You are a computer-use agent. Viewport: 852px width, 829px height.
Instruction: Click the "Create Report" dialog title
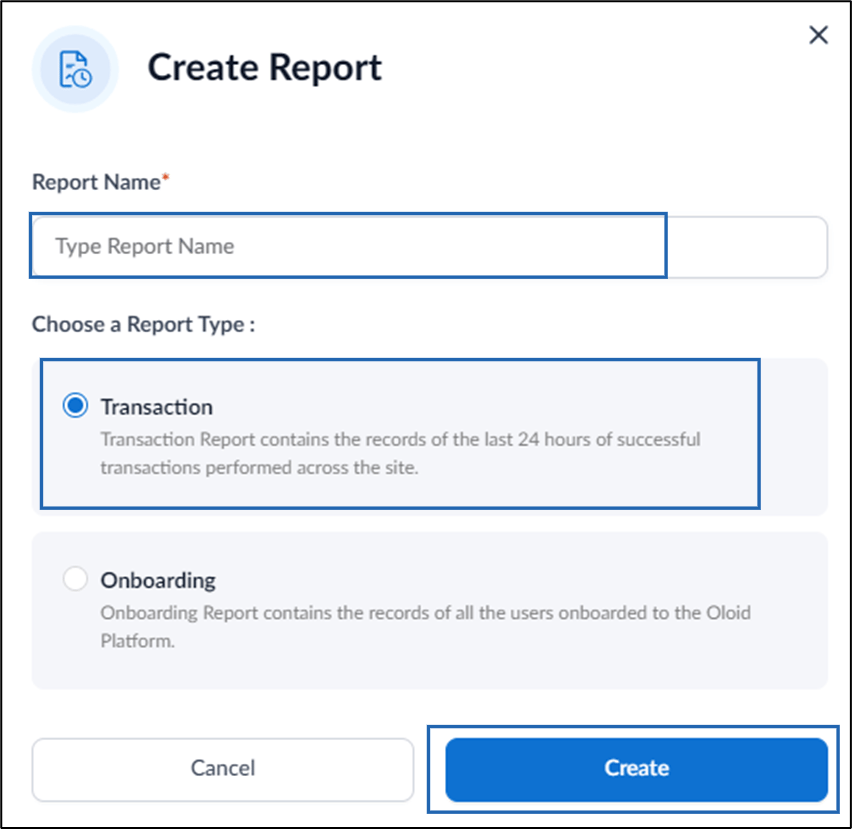[265, 68]
